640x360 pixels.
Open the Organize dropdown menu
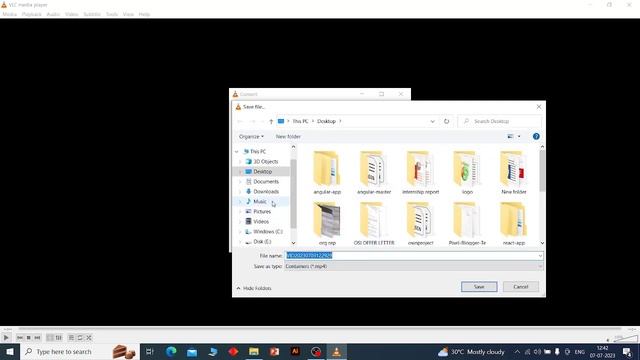click(251, 136)
